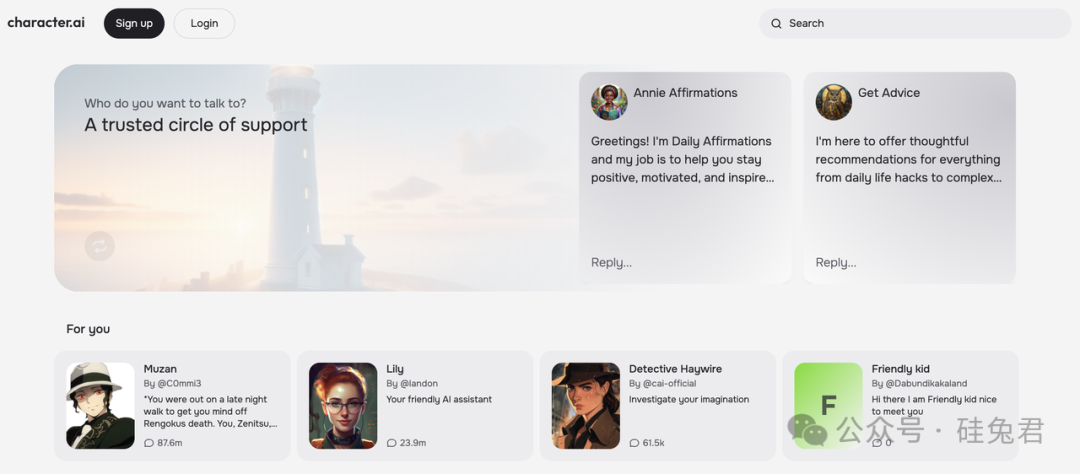Click chat count icon under Lily
The width and height of the screenshot is (1080, 474).
pyautogui.click(x=392, y=443)
